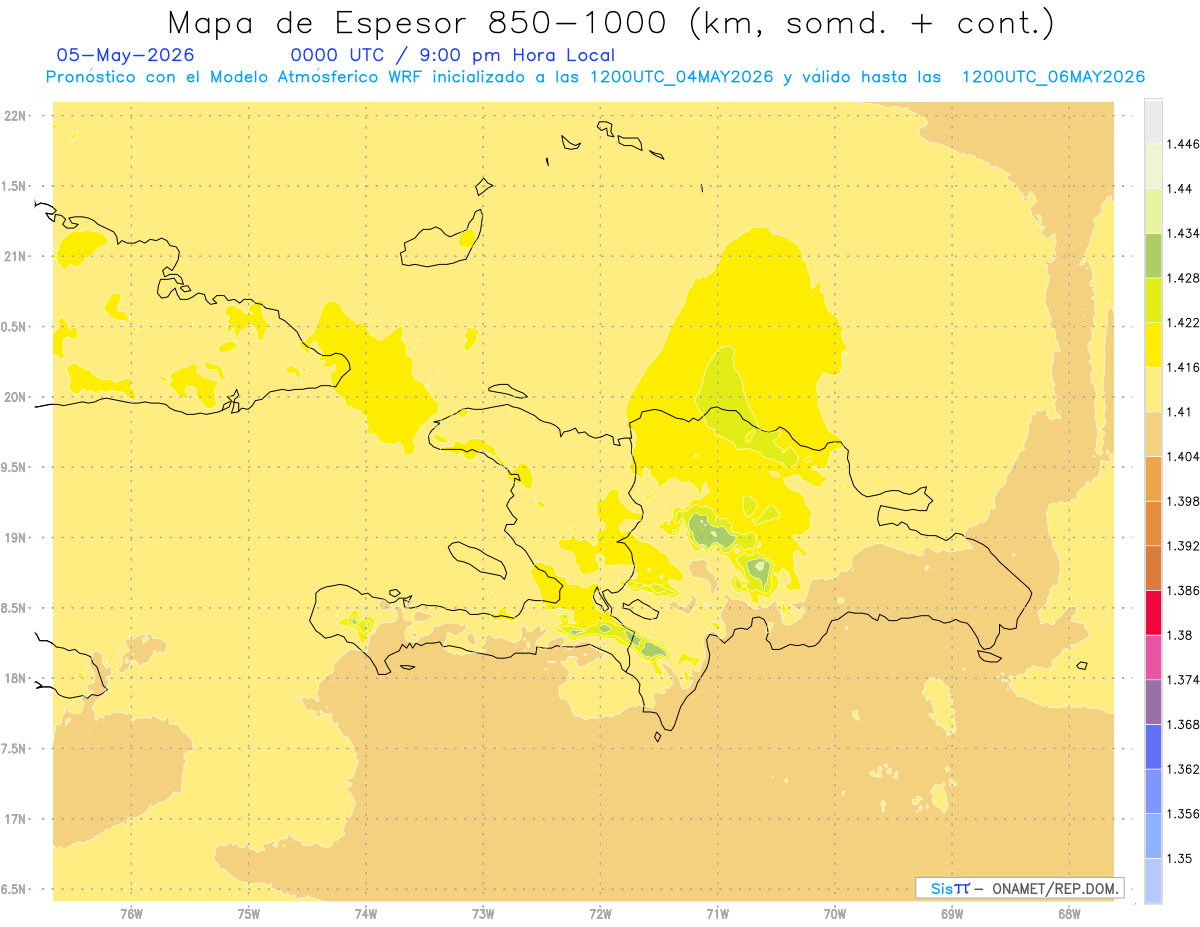Select the 05-May-2026 date text

click(126, 55)
